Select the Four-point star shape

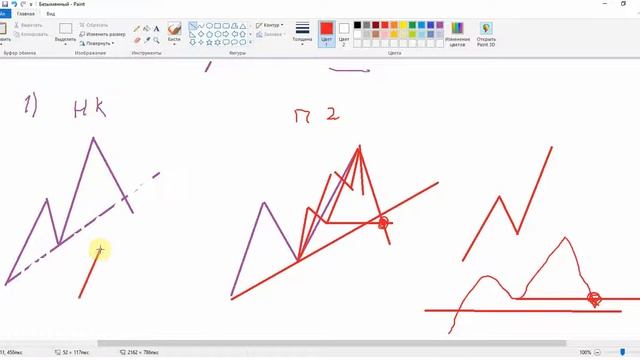tap(201, 42)
